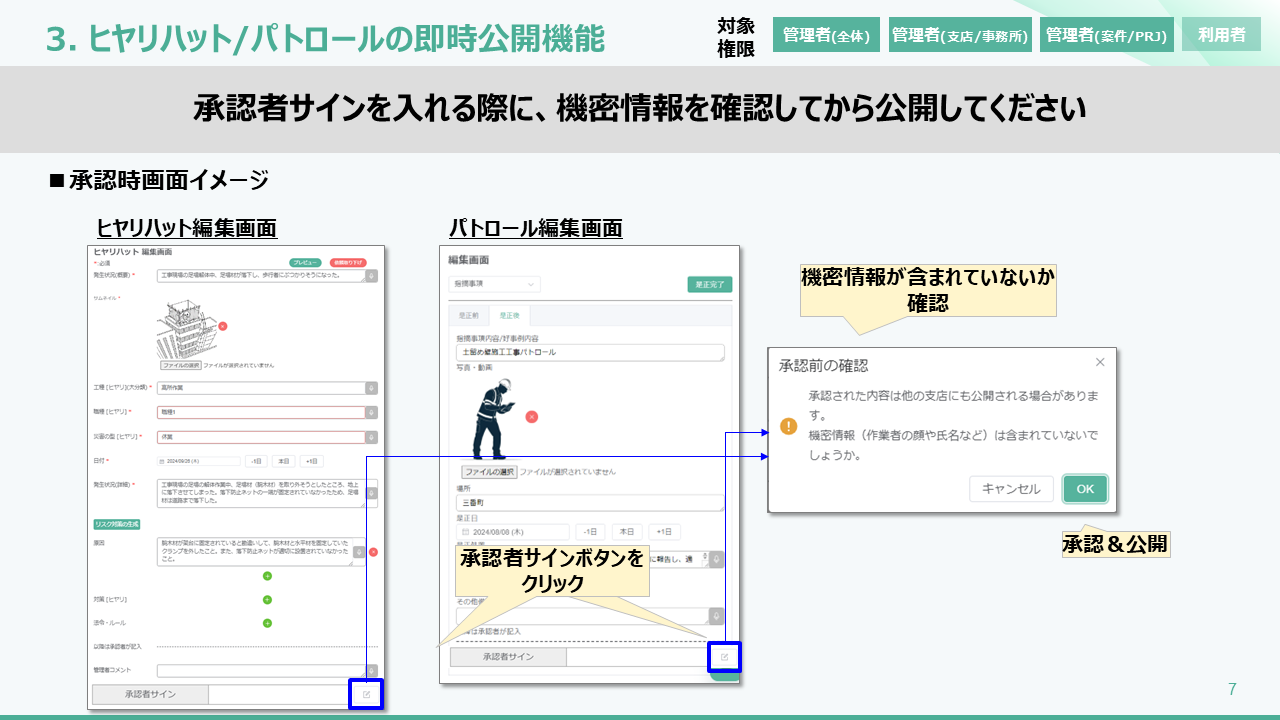Expand the 工種 [ヒヤリ](大分類) 高所作業 dropdown
Viewport: 1280px width, 720px height.
coord(371,388)
